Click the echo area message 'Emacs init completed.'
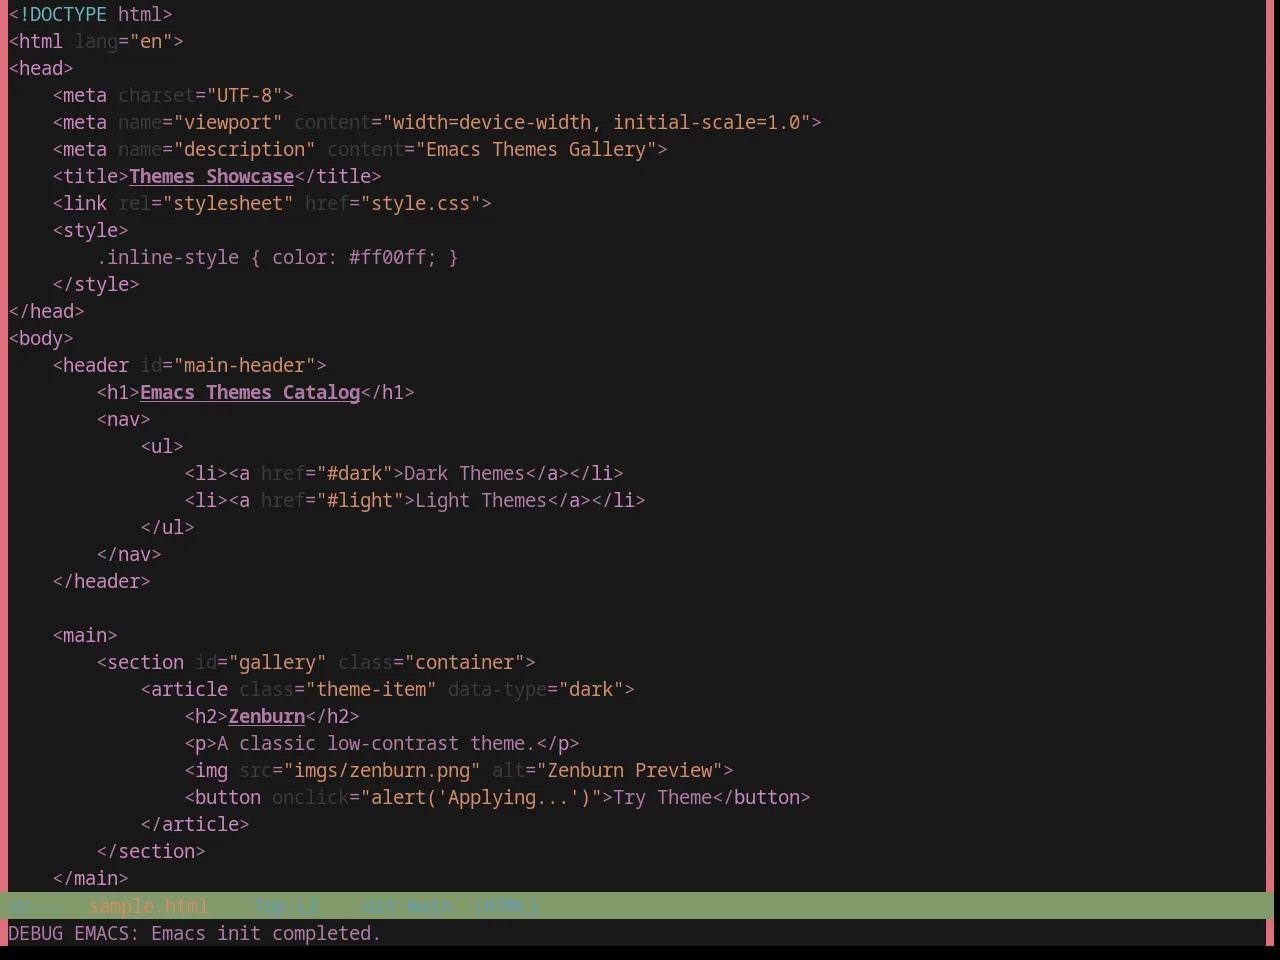The height and width of the screenshot is (960, 1280). tap(266, 933)
